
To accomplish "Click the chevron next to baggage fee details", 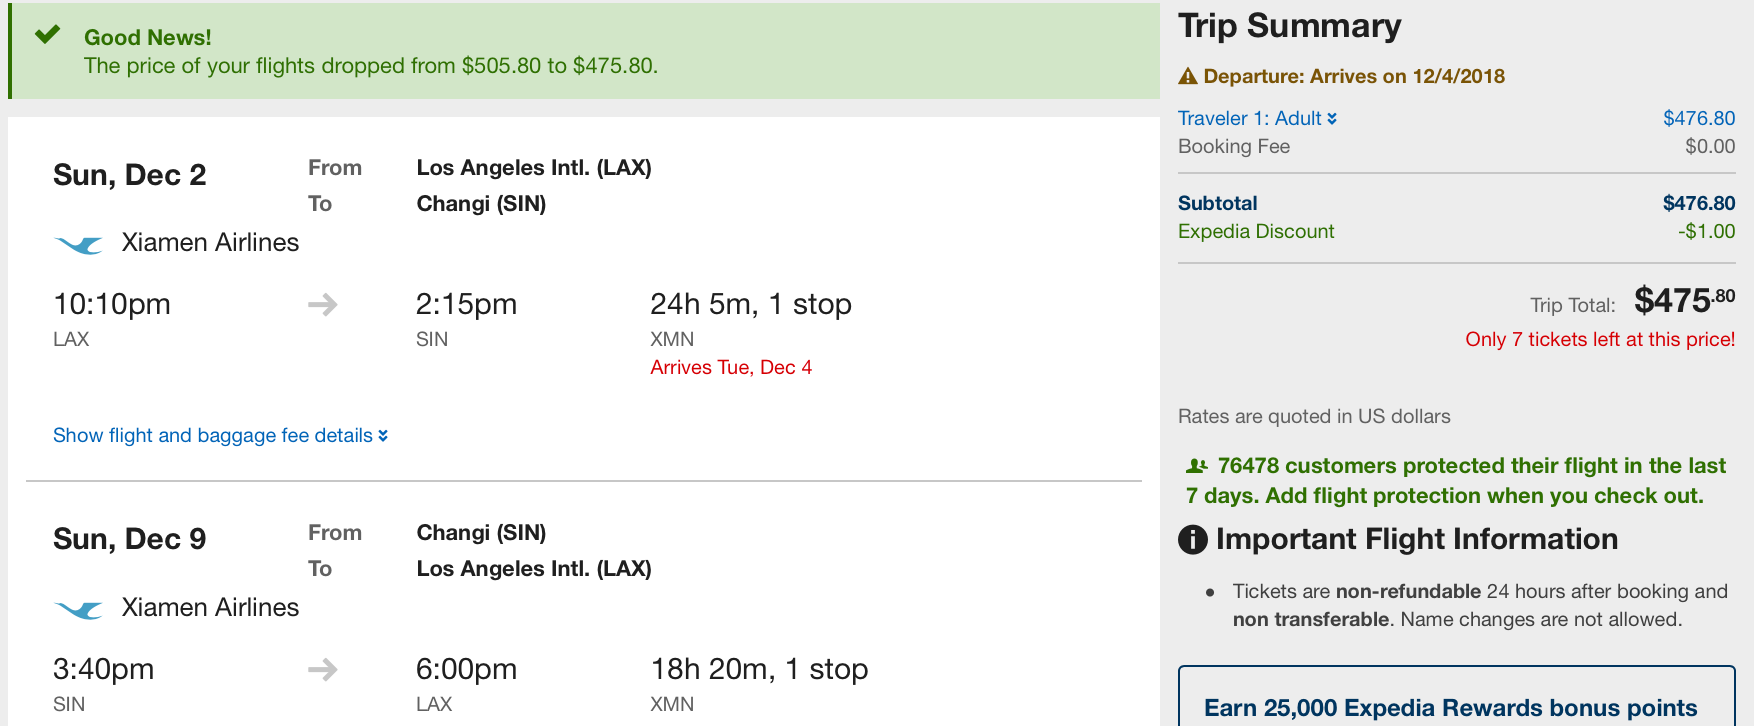I will tap(383, 436).
